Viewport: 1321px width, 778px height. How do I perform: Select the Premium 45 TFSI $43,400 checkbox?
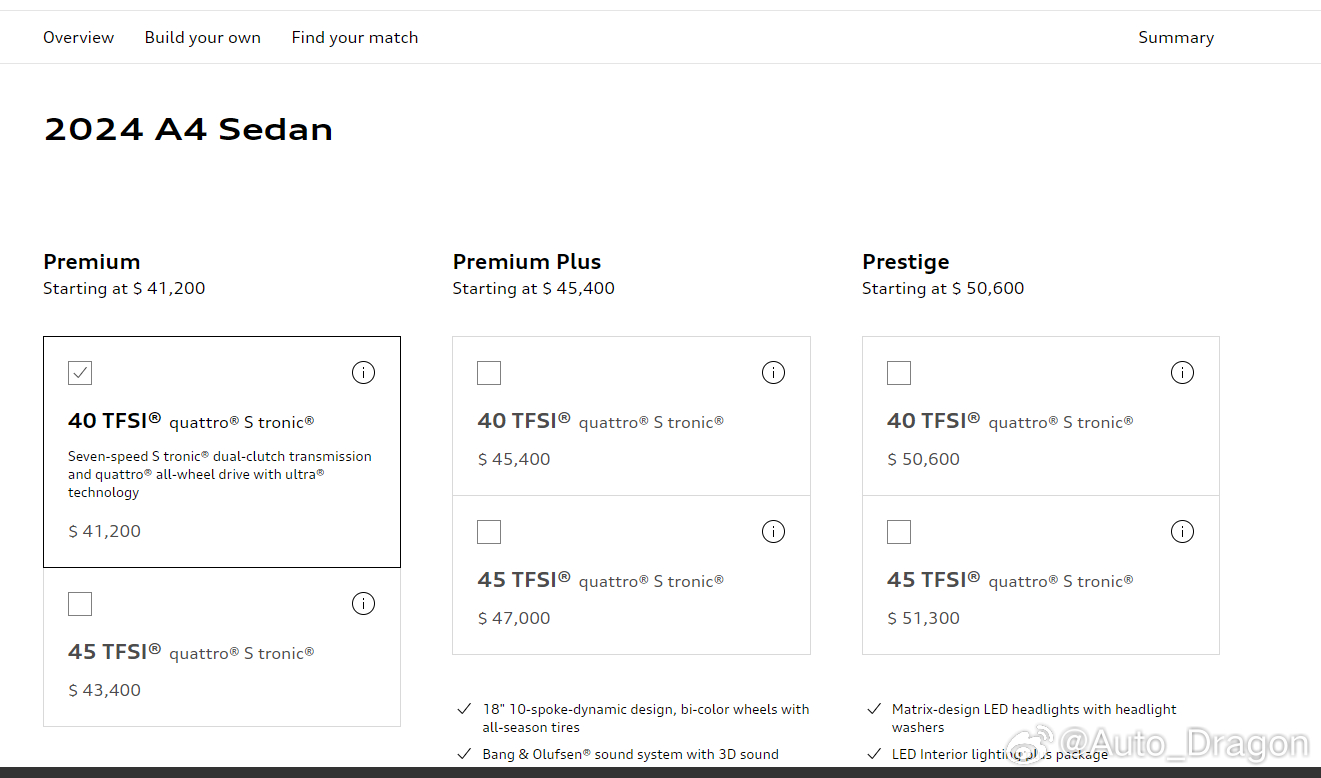[x=80, y=604]
